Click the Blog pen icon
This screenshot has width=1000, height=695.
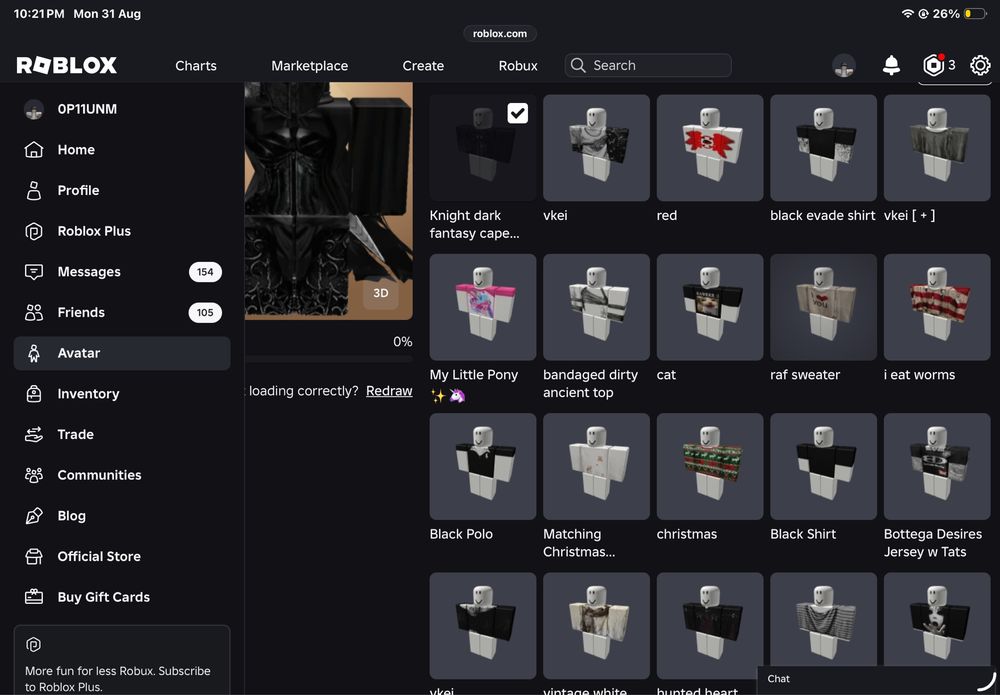click(x=34, y=516)
